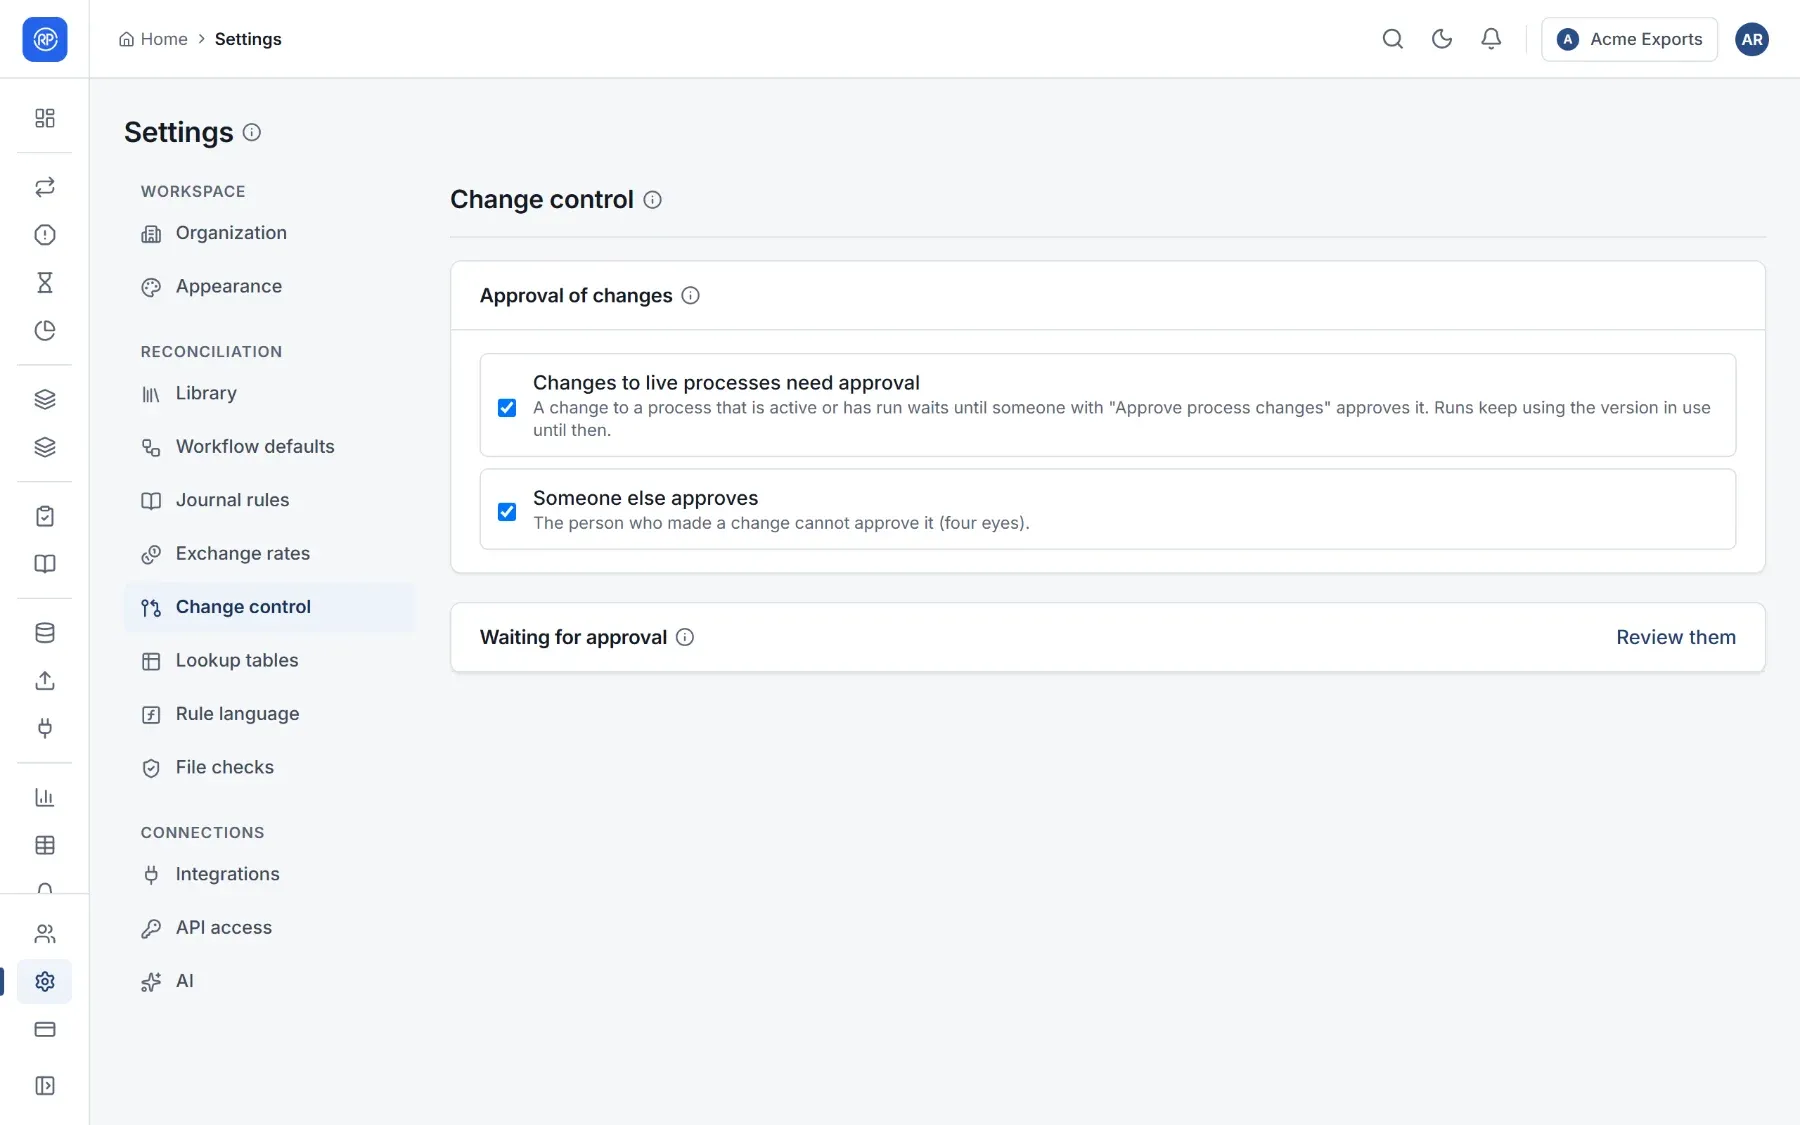
Task: Click the Settings breadcrumb item
Action: [248, 39]
